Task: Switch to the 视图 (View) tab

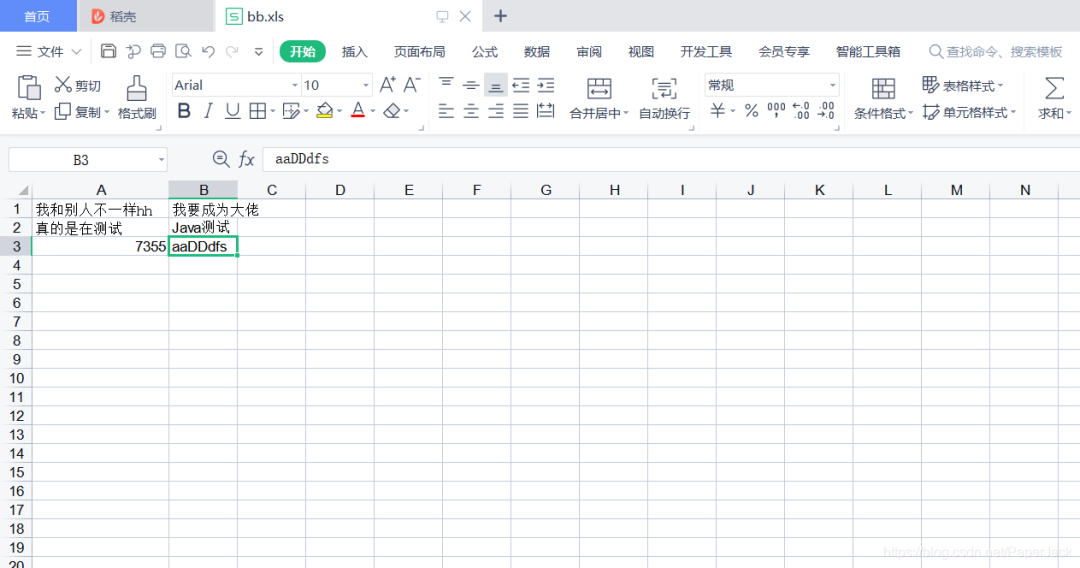Action: coord(641,52)
